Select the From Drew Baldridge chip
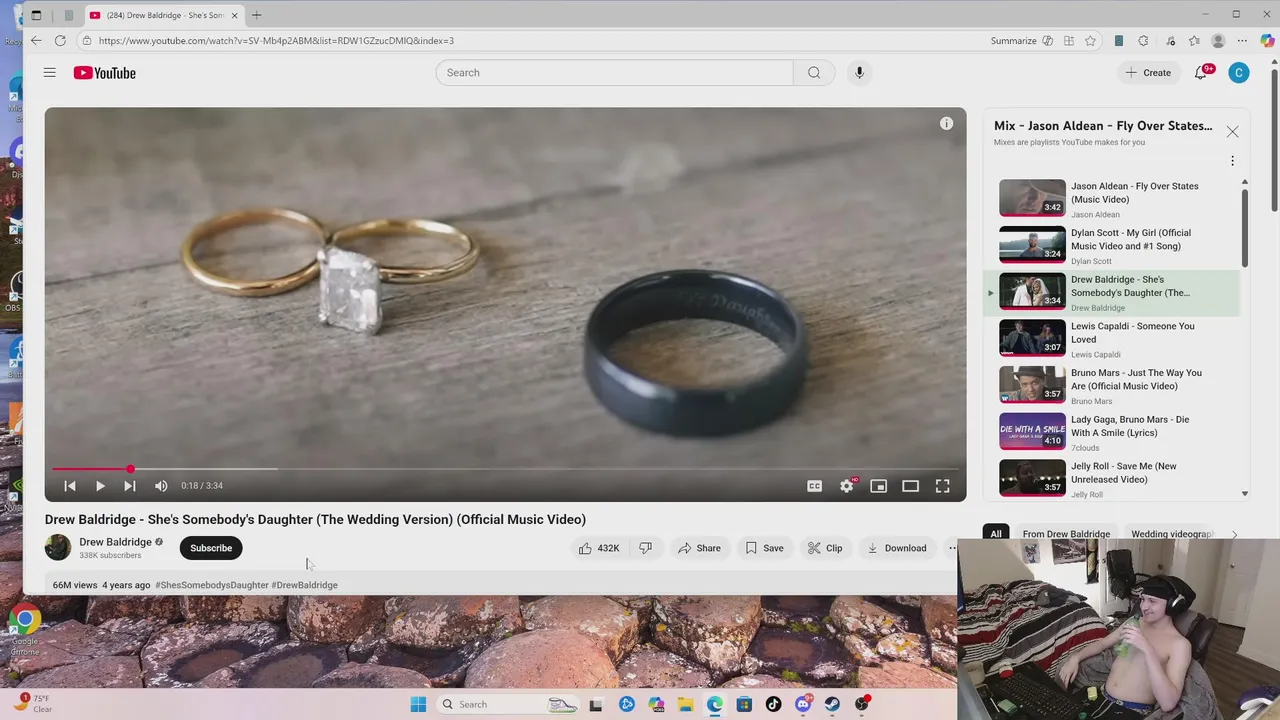This screenshot has height=720, width=1280. [1066, 534]
